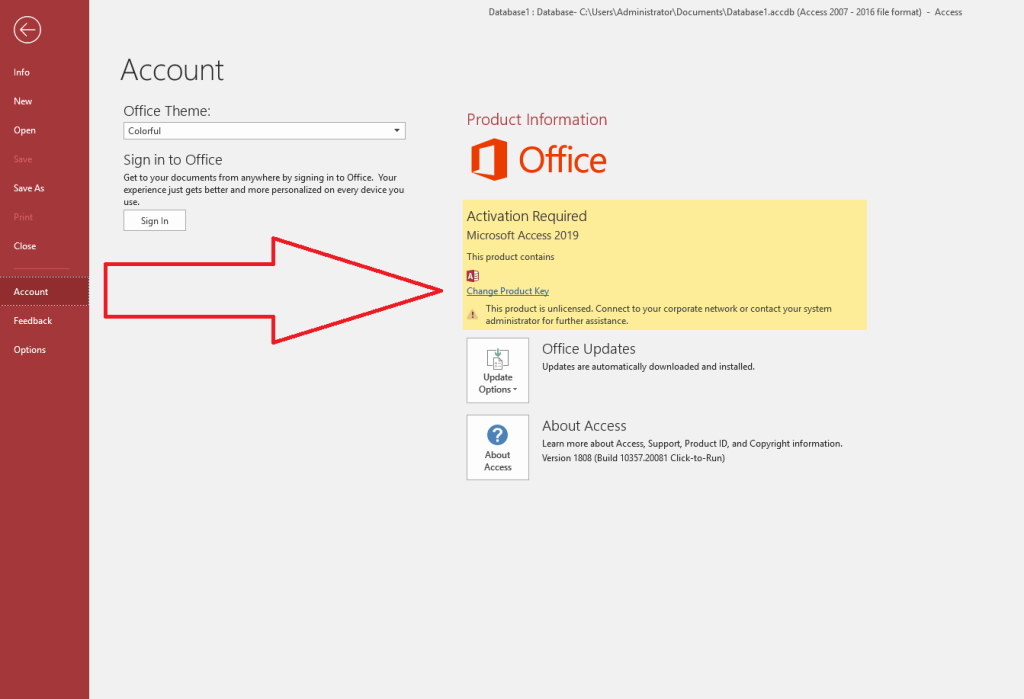The image size is (1024, 699).
Task: Click the Access app icon under 'This product contains'
Action: pyautogui.click(x=473, y=276)
